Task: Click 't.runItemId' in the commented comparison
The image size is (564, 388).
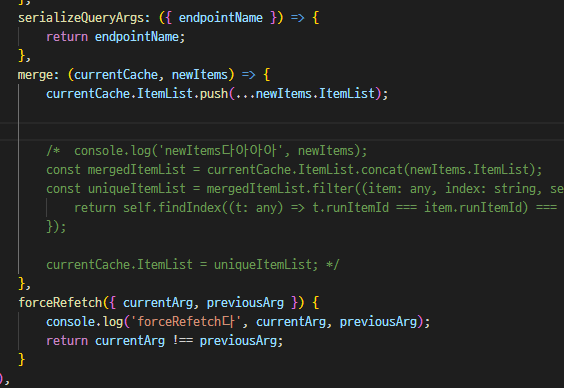Action: click(x=350, y=208)
